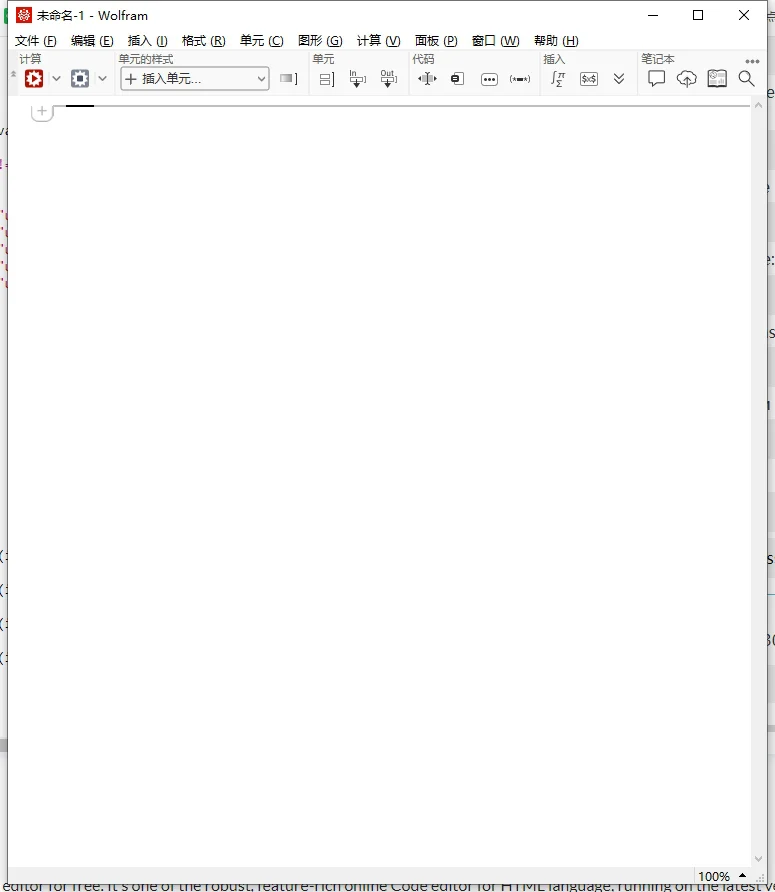Insert inline TeX using the $x$ icon
This screenshot has width=775, height=892.
(x=589, y=79)
